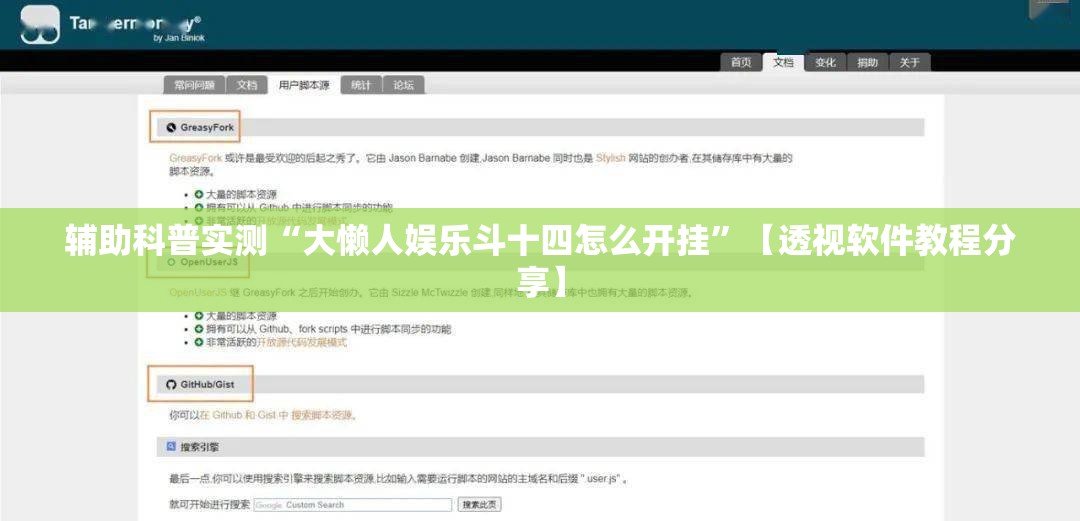Open the Github link in the Gist paragraph
Image resolution: width=1080 pixels, height=521 pixels.
[x=227, y=416]
